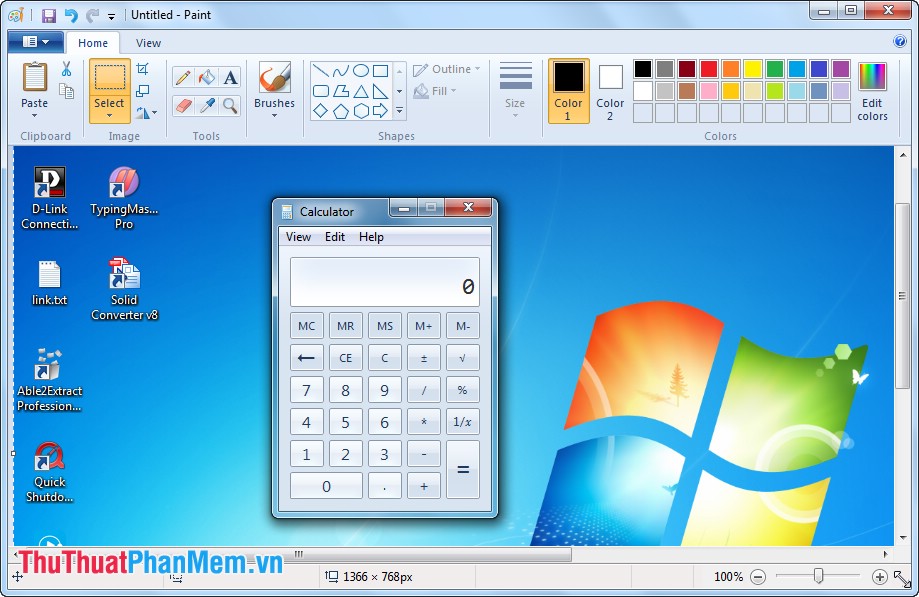Select the Line shape
The image size is (919, 597).
tap(321, 71)
